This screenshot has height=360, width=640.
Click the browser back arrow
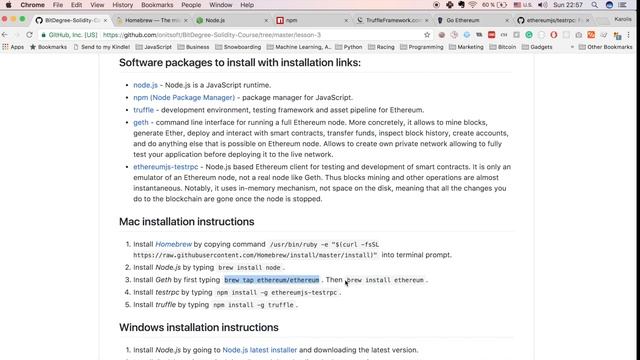coord(5,35)
